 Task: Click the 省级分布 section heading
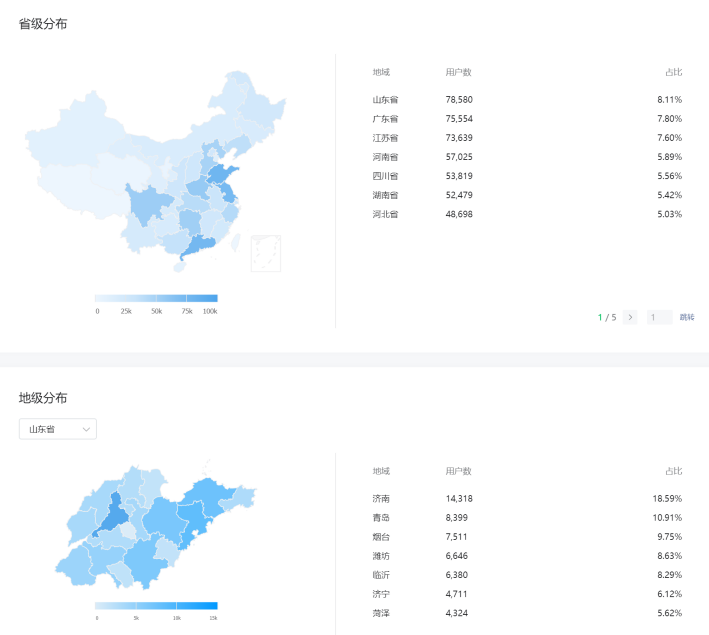click(x=43, y=24)
